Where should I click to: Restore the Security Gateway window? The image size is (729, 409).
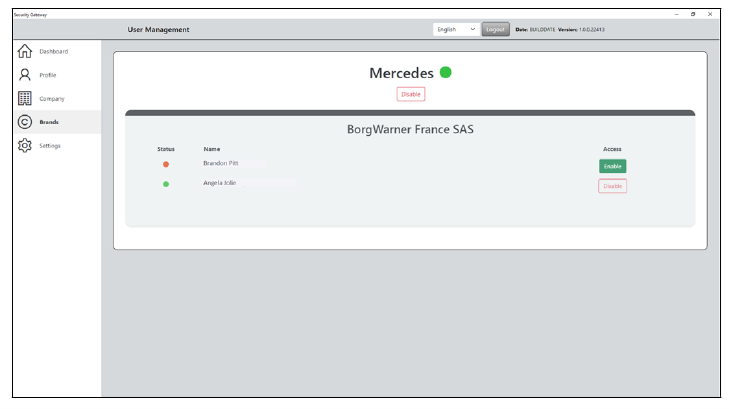(x=693, y=14)
